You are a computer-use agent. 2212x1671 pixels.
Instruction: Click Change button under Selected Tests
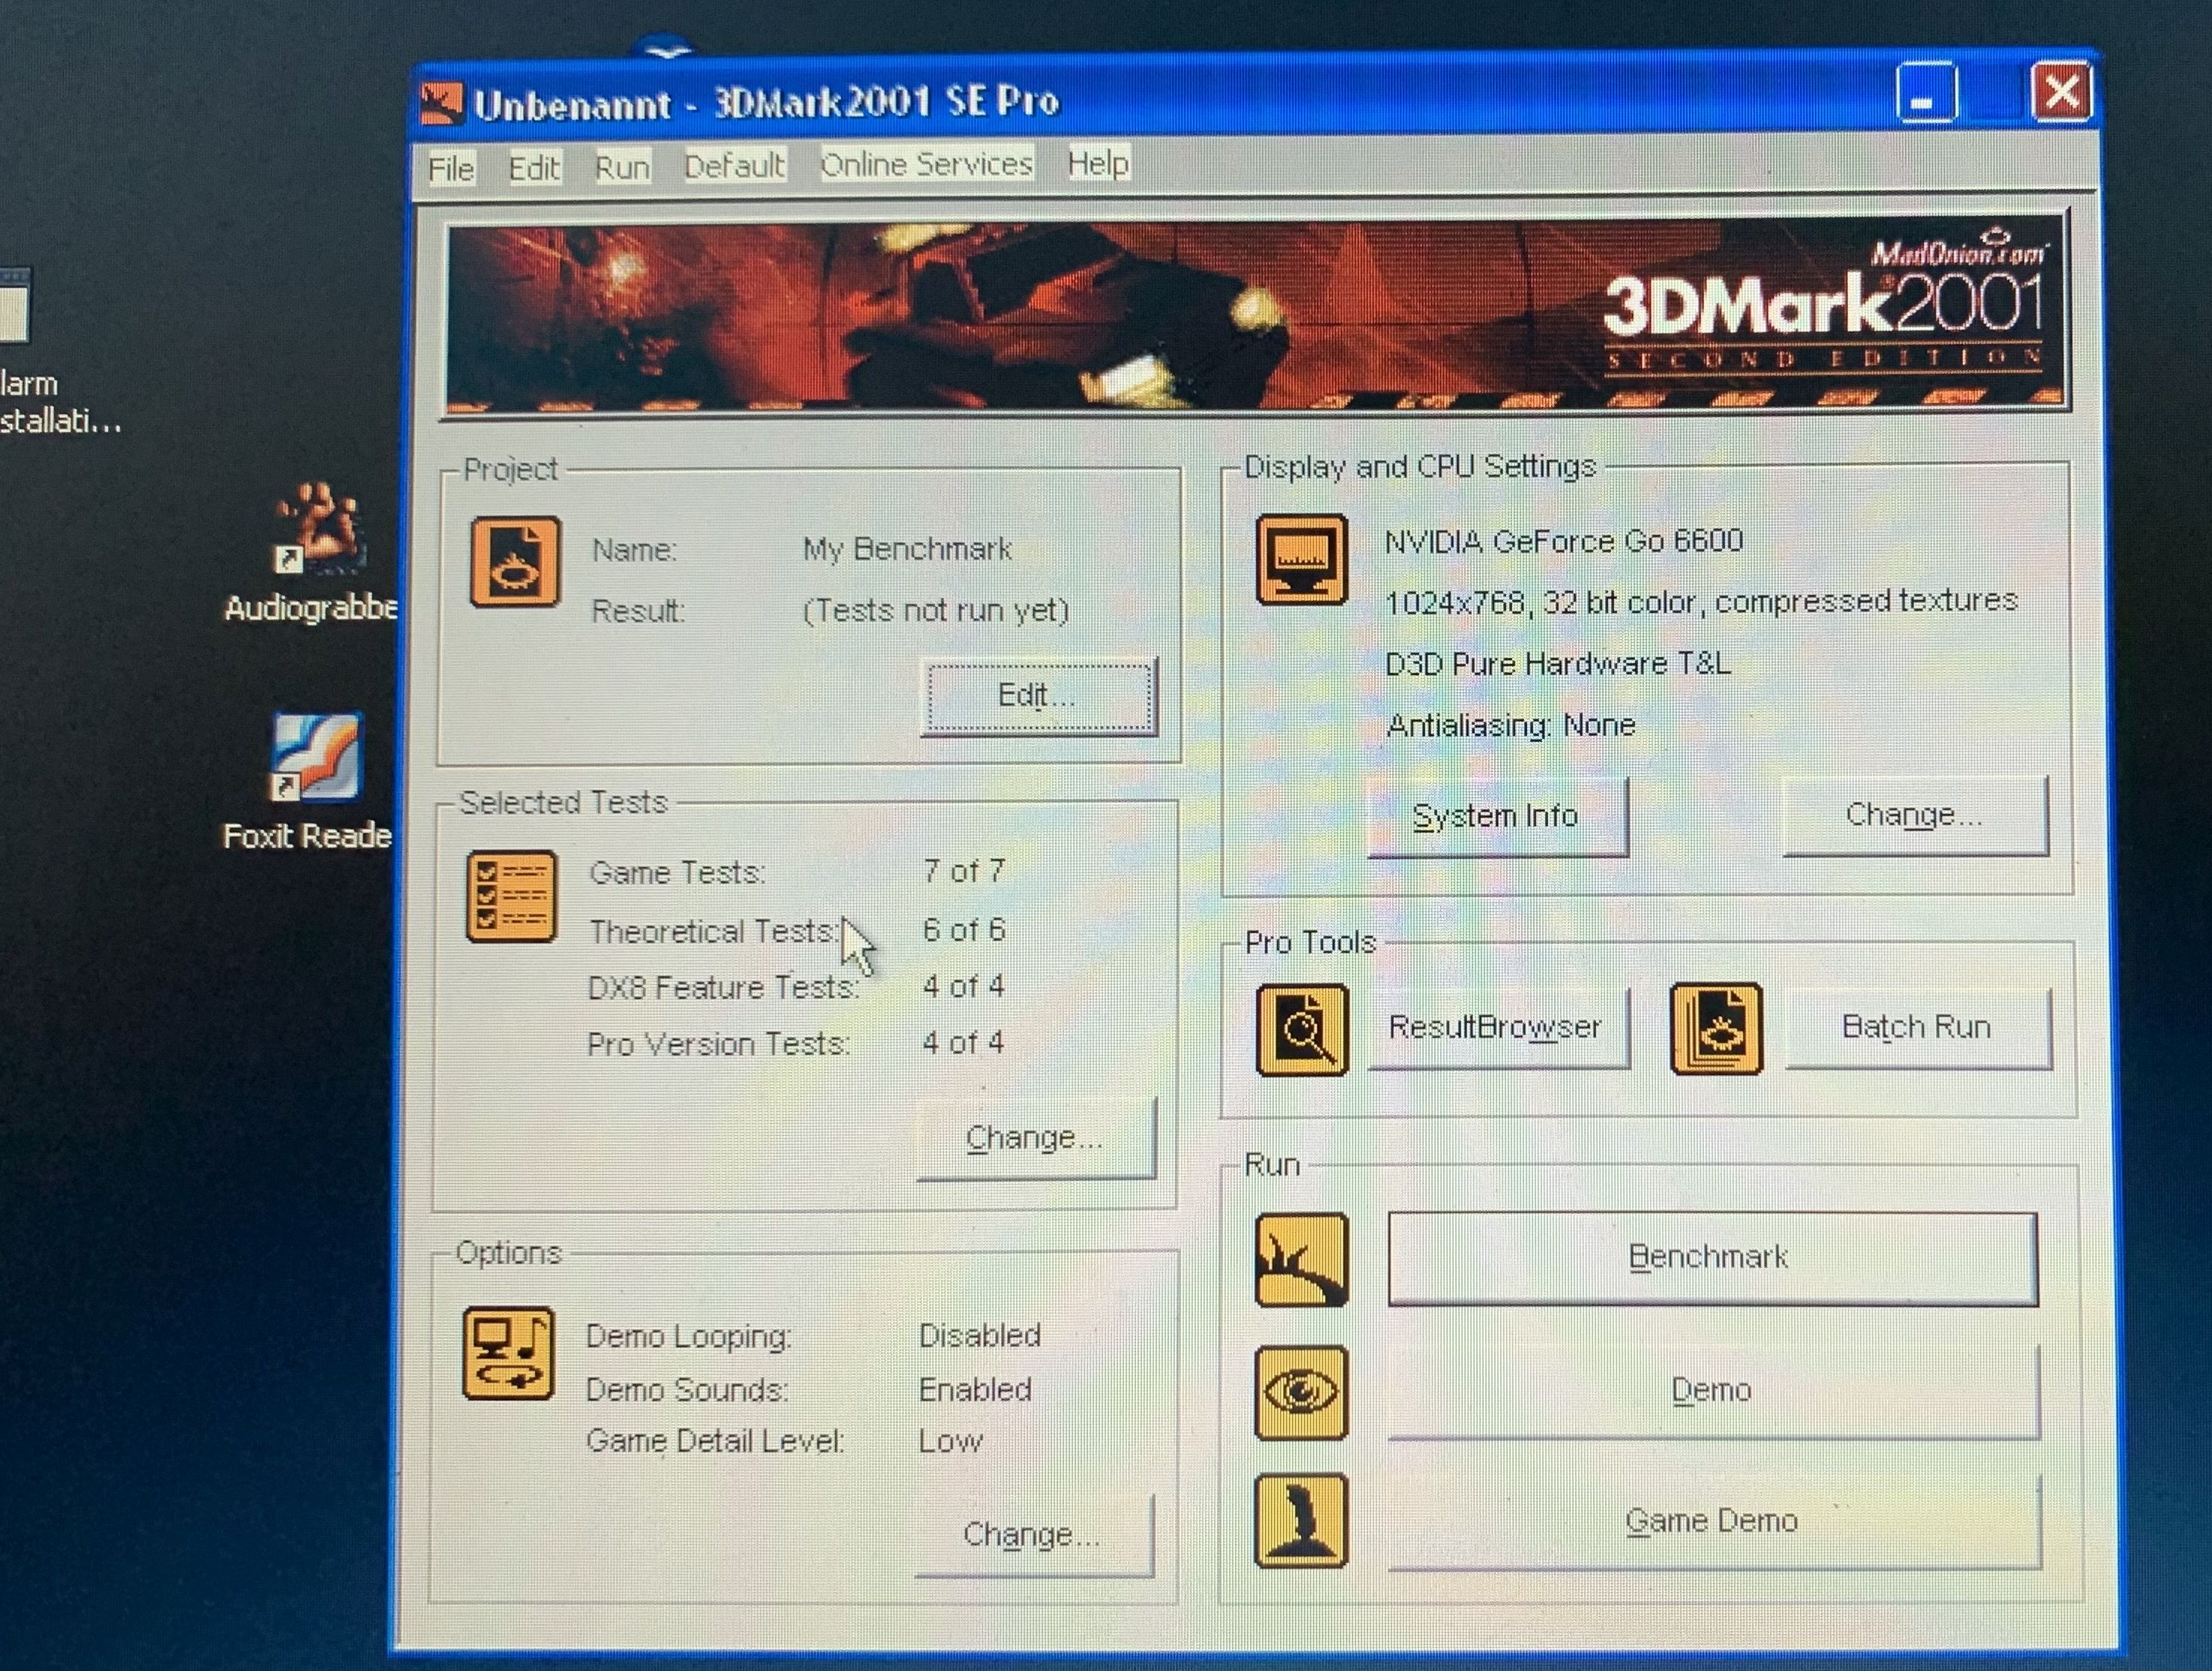[x=1035, y=1138]
